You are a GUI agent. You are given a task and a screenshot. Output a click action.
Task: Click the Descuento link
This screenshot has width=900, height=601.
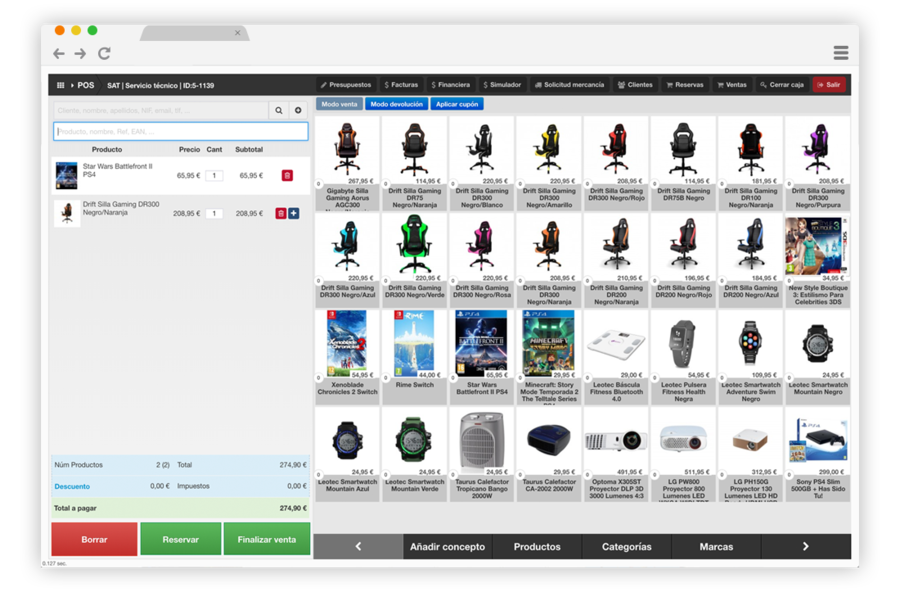[72, 487]
